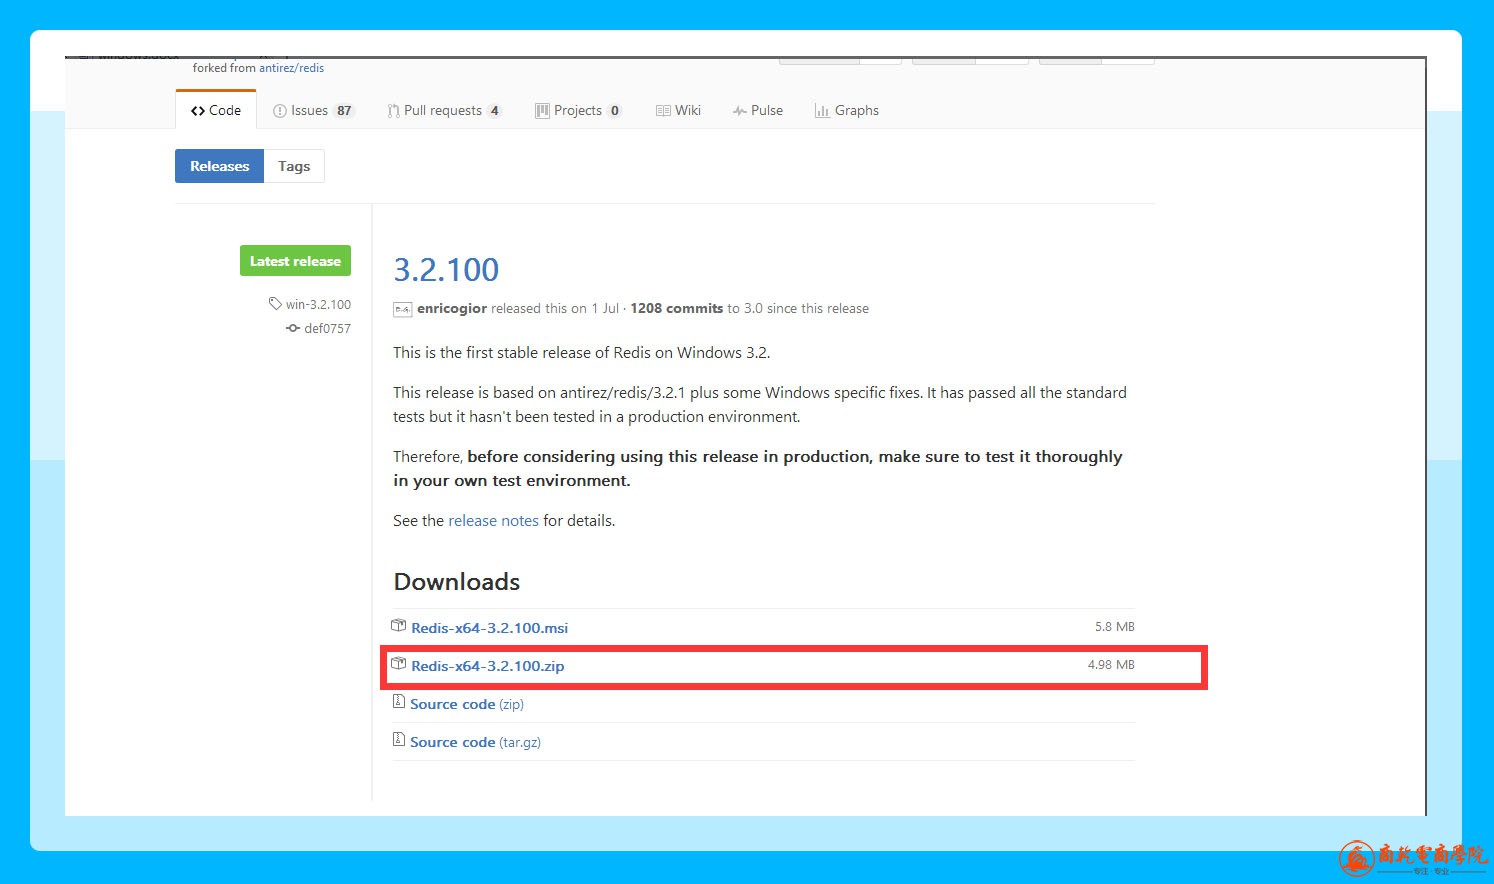This screenshot has width=1494, height=884.
Task: Open the Code tab
Action: point(216,110)
